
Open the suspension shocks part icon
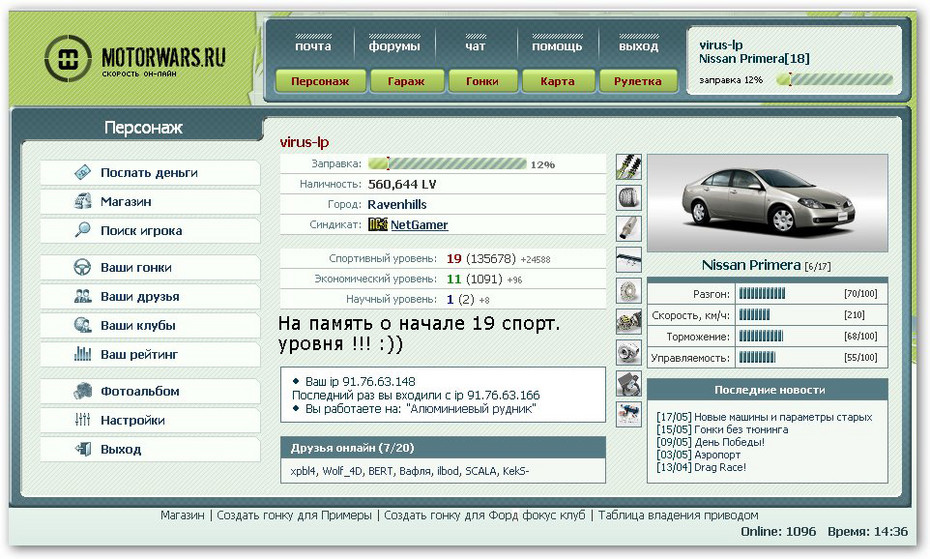click(x=629, y=167)
